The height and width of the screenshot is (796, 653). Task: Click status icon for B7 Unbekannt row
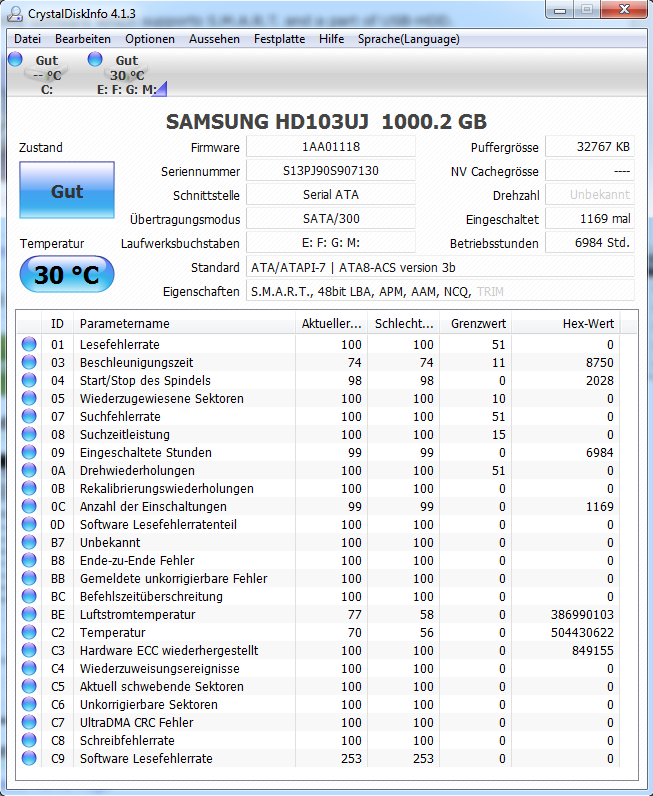tap(29, 542)
